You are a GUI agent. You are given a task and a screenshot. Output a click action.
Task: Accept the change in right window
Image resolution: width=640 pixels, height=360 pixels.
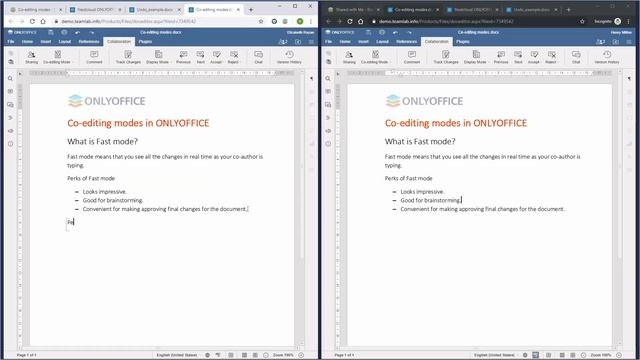point(534,57)
